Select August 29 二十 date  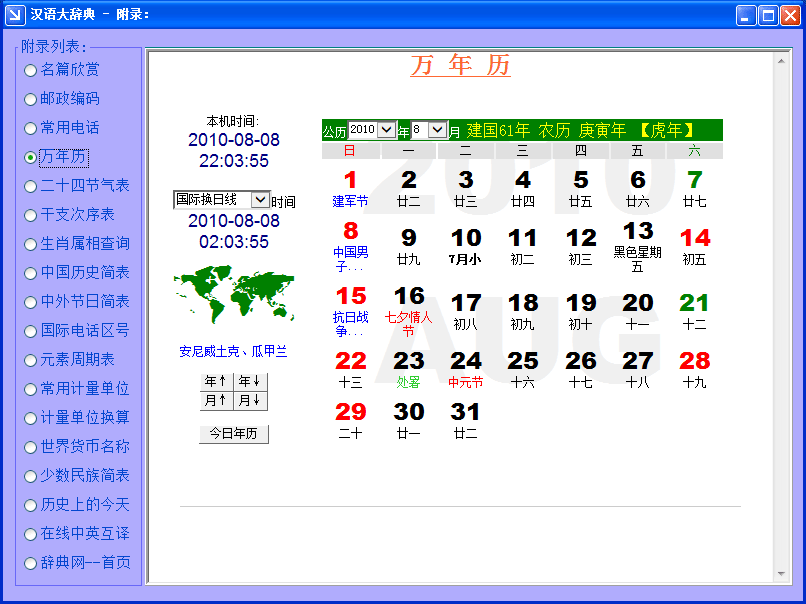click(x=351, y=421)
